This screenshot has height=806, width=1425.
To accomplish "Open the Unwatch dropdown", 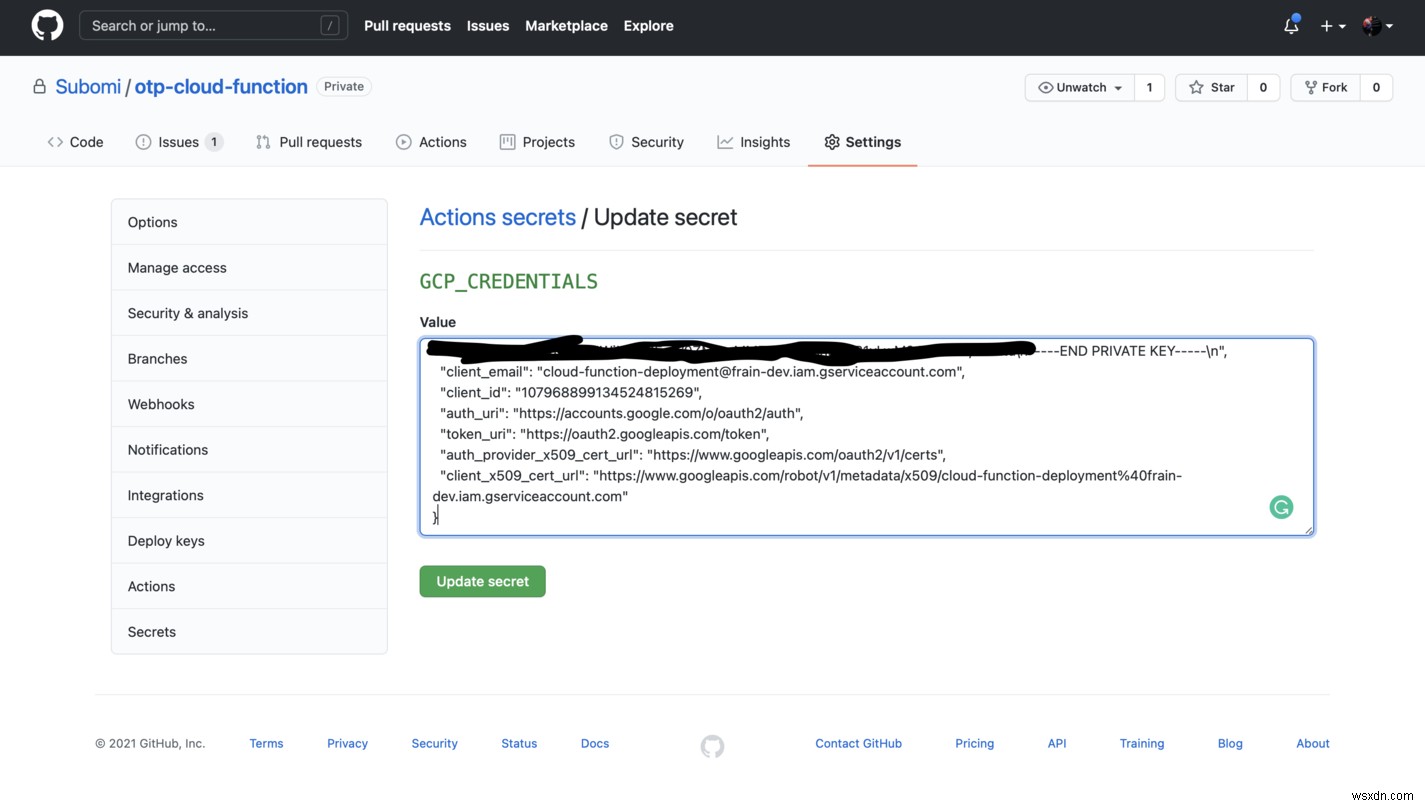I will tap(1080, 88).
